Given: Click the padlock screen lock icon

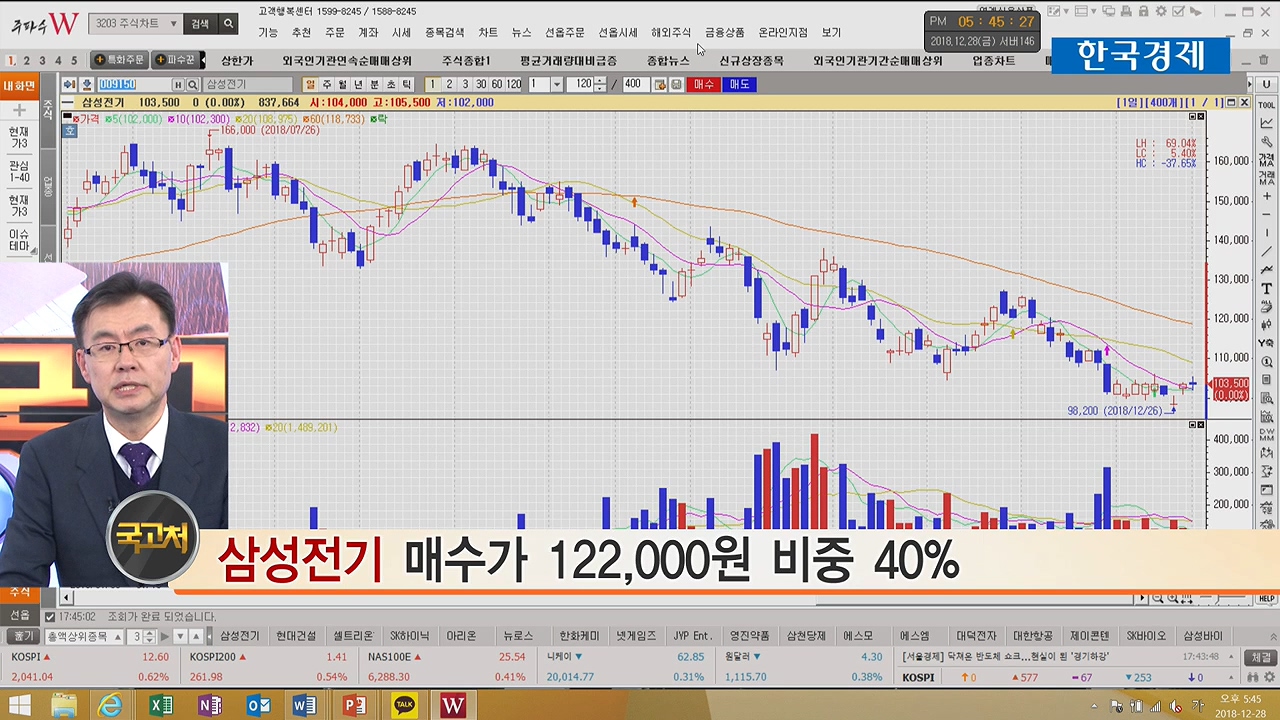Looking at the screenshot, I should (x=1143, y=12).
